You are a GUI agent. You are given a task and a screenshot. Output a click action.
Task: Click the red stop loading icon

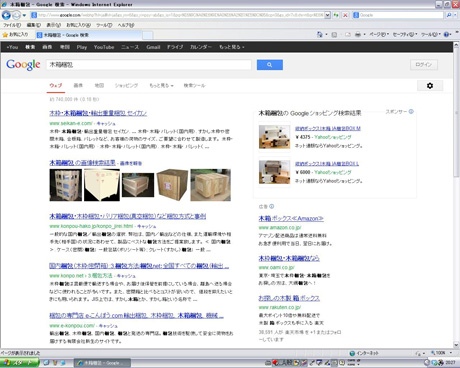pos(345,15)
